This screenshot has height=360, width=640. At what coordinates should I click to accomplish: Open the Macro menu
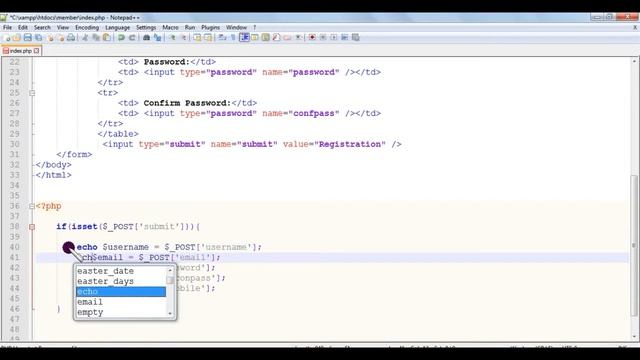click(170, 27)
